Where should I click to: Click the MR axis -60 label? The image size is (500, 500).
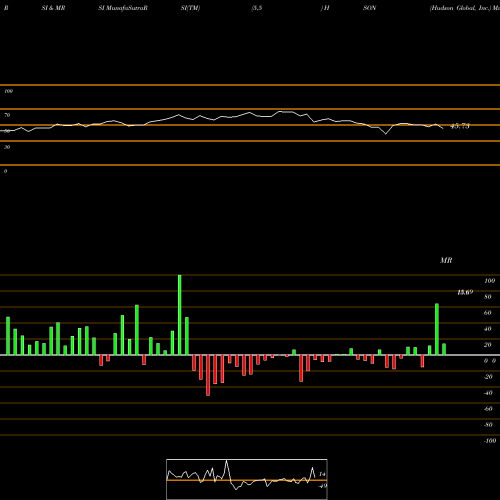(488, 409)
